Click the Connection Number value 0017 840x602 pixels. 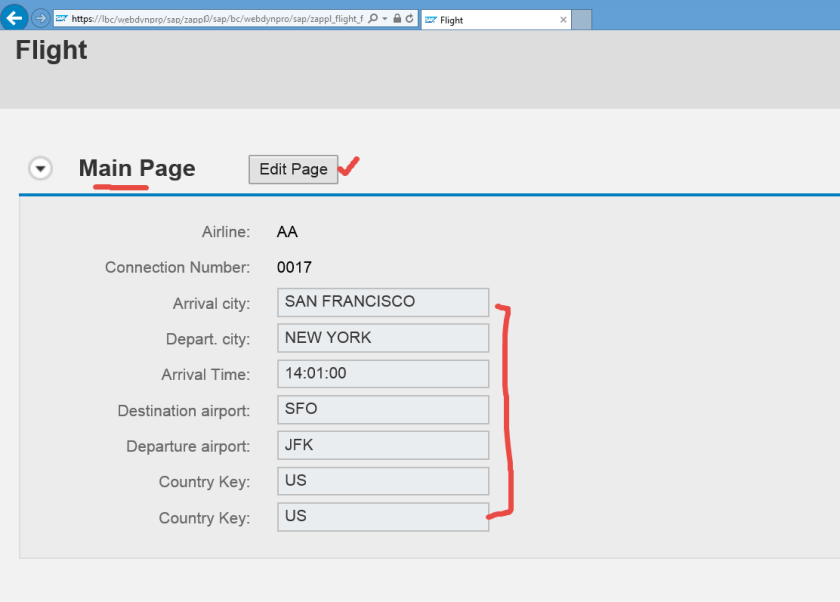294,267
